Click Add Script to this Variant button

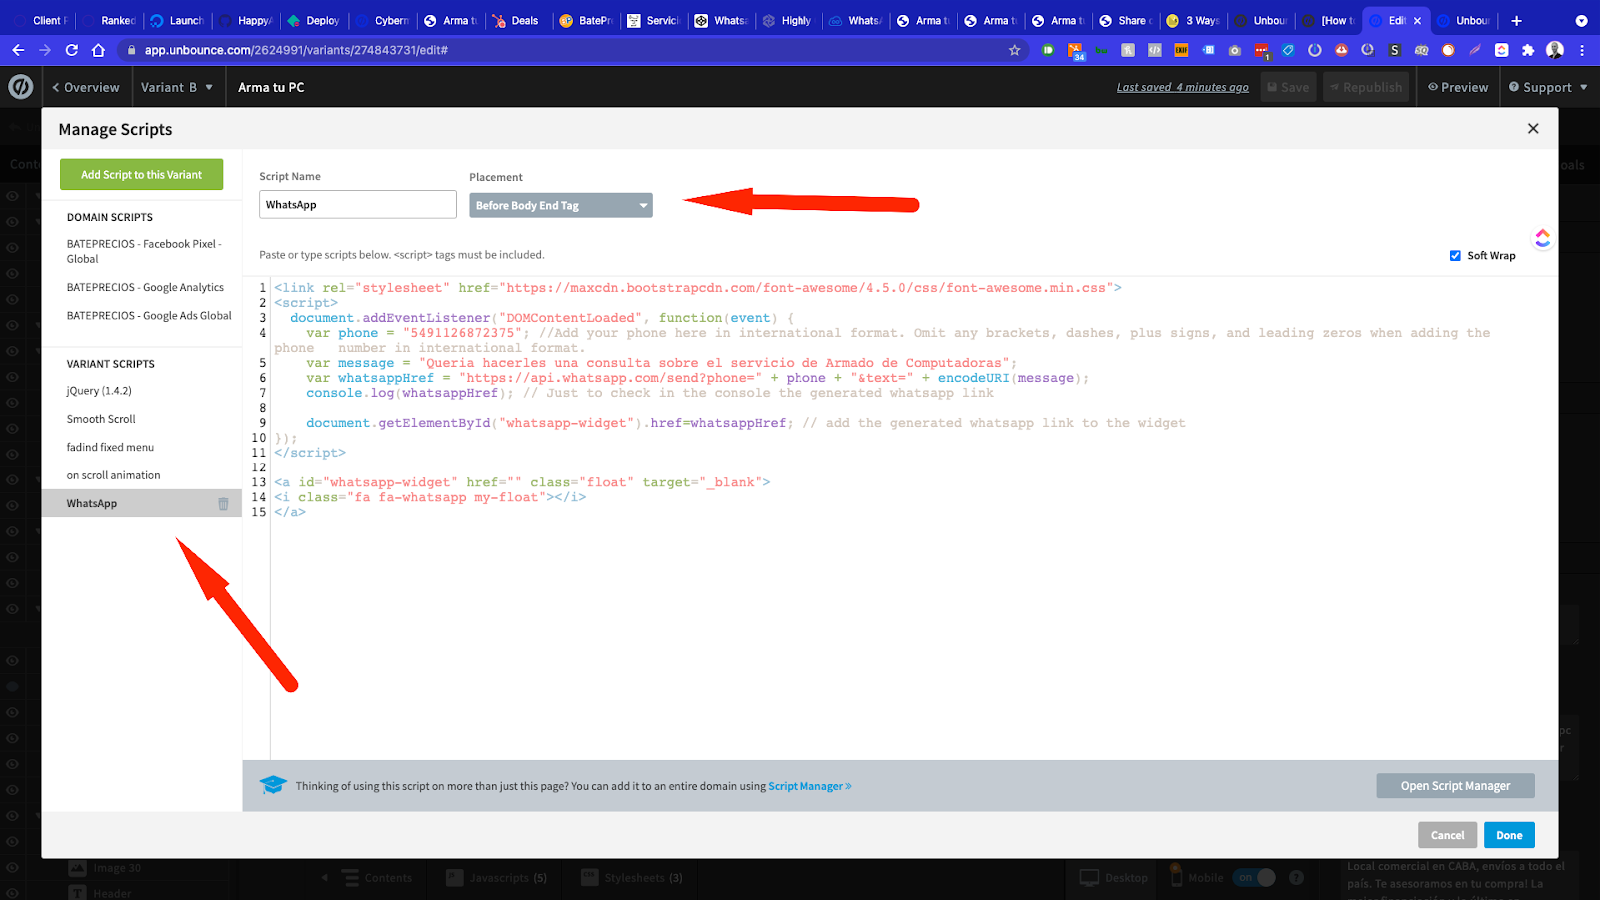click(x=141, y=174)
